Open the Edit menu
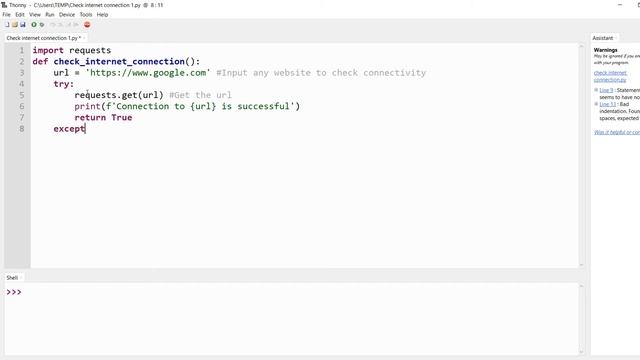Viewport: 640px width, 360px height. point(20,14)
